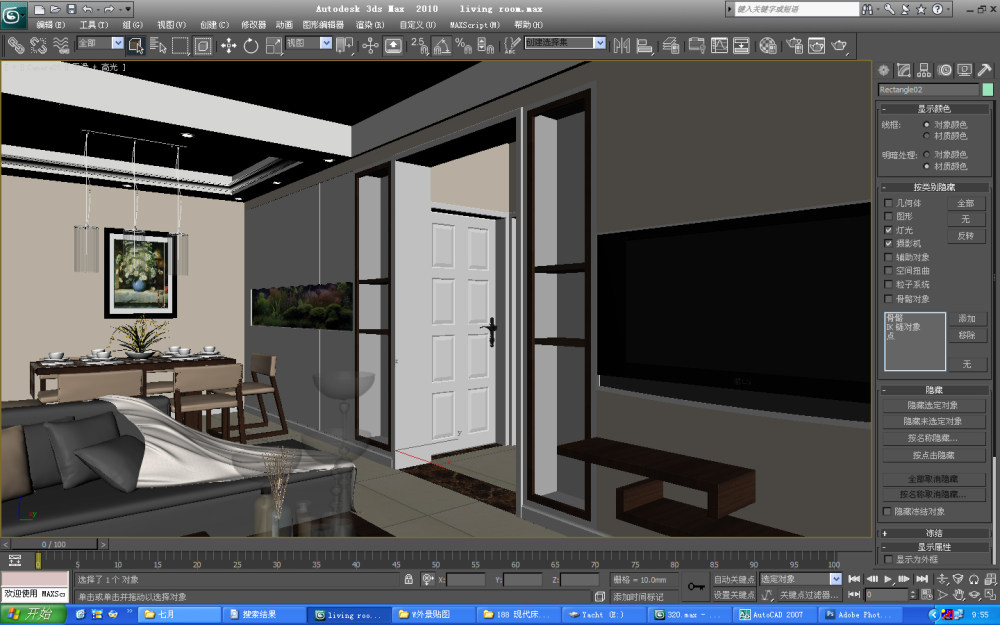Screen dimensions: 1000x625
Task: Open the 工具(T) menu
Action: [94, 25]
